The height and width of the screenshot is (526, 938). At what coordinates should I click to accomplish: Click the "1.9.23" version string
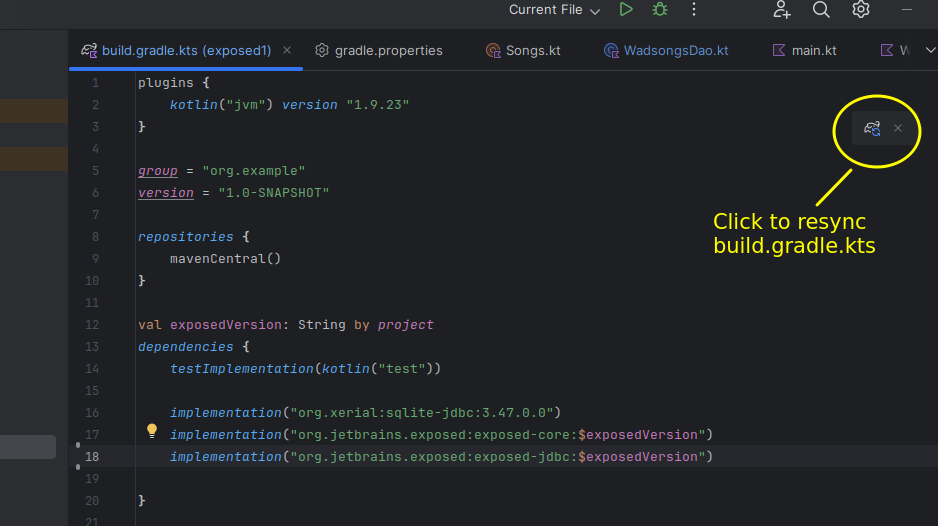377,105
